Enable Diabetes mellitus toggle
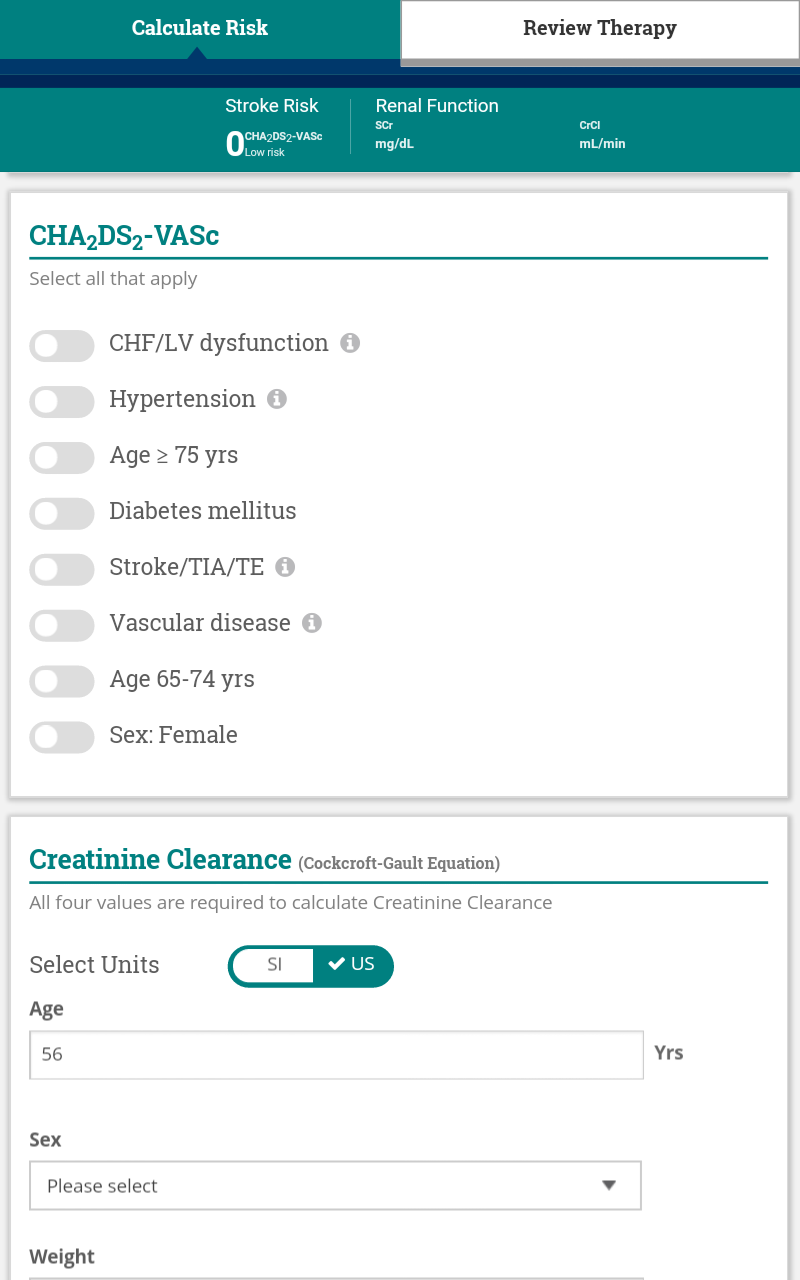Image resolution: width=800 pixels, height=1280 pixels. [62, 514]
